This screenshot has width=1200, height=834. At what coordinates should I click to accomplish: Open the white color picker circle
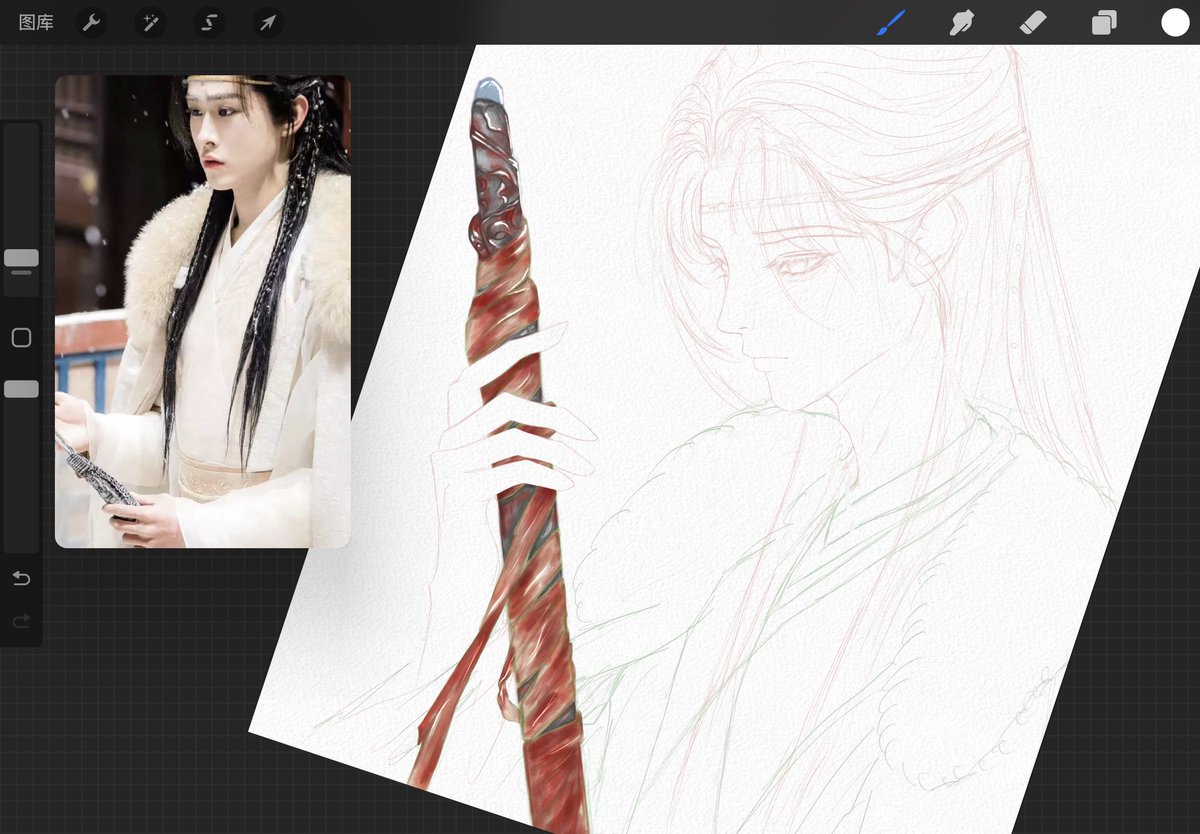coord(1175,22)
